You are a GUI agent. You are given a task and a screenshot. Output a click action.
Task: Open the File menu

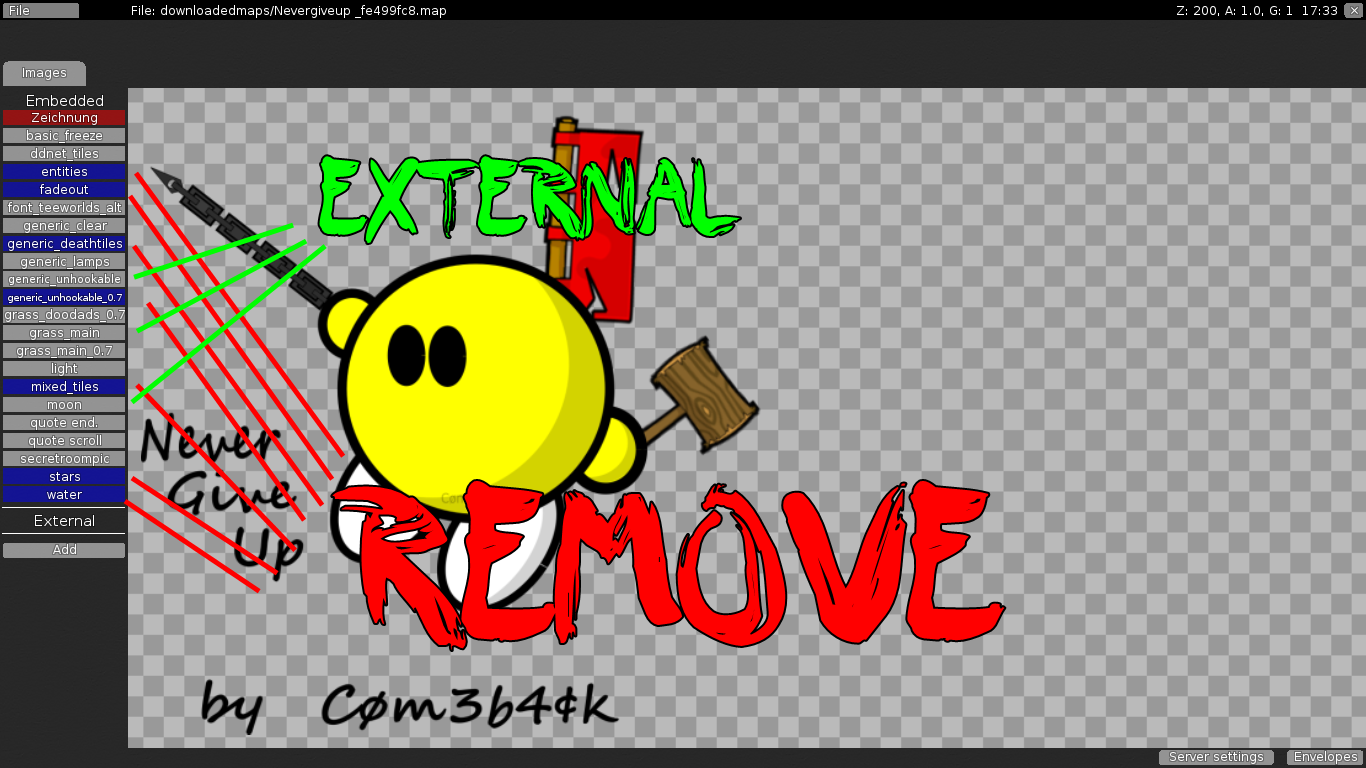click(x=41, y=10)
